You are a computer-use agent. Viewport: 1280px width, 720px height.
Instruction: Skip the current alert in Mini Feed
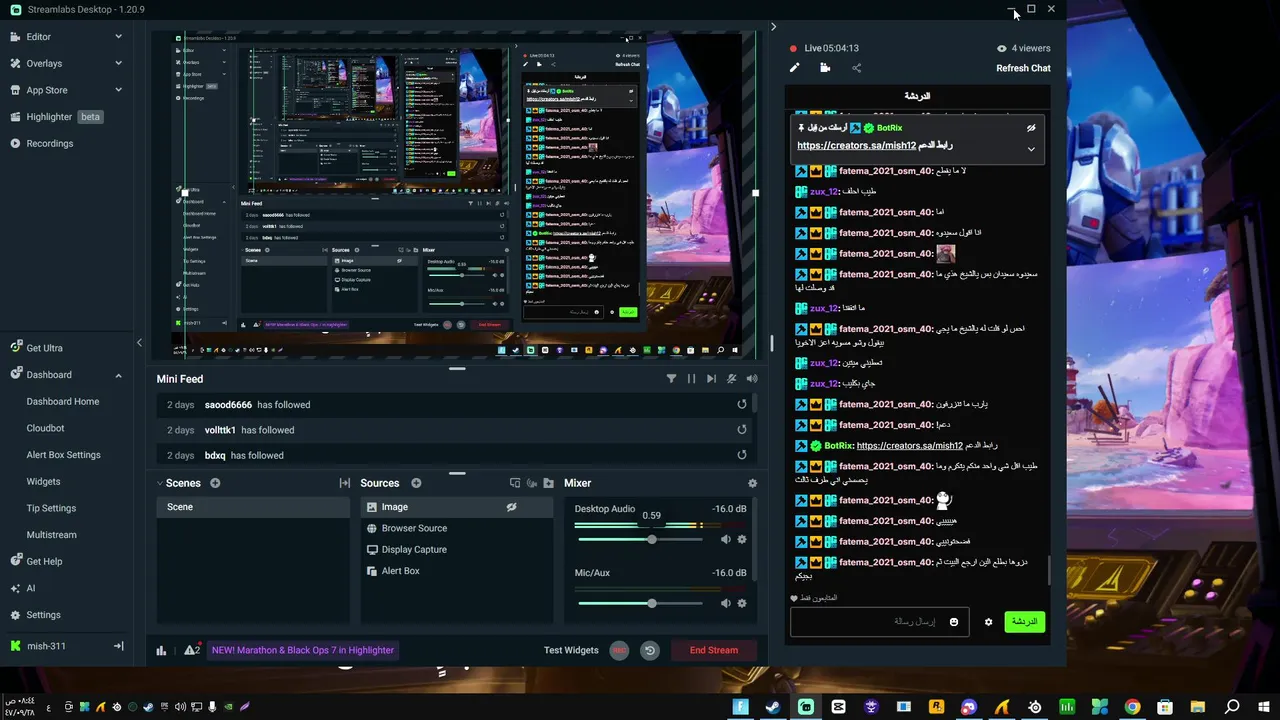(711, 379)
